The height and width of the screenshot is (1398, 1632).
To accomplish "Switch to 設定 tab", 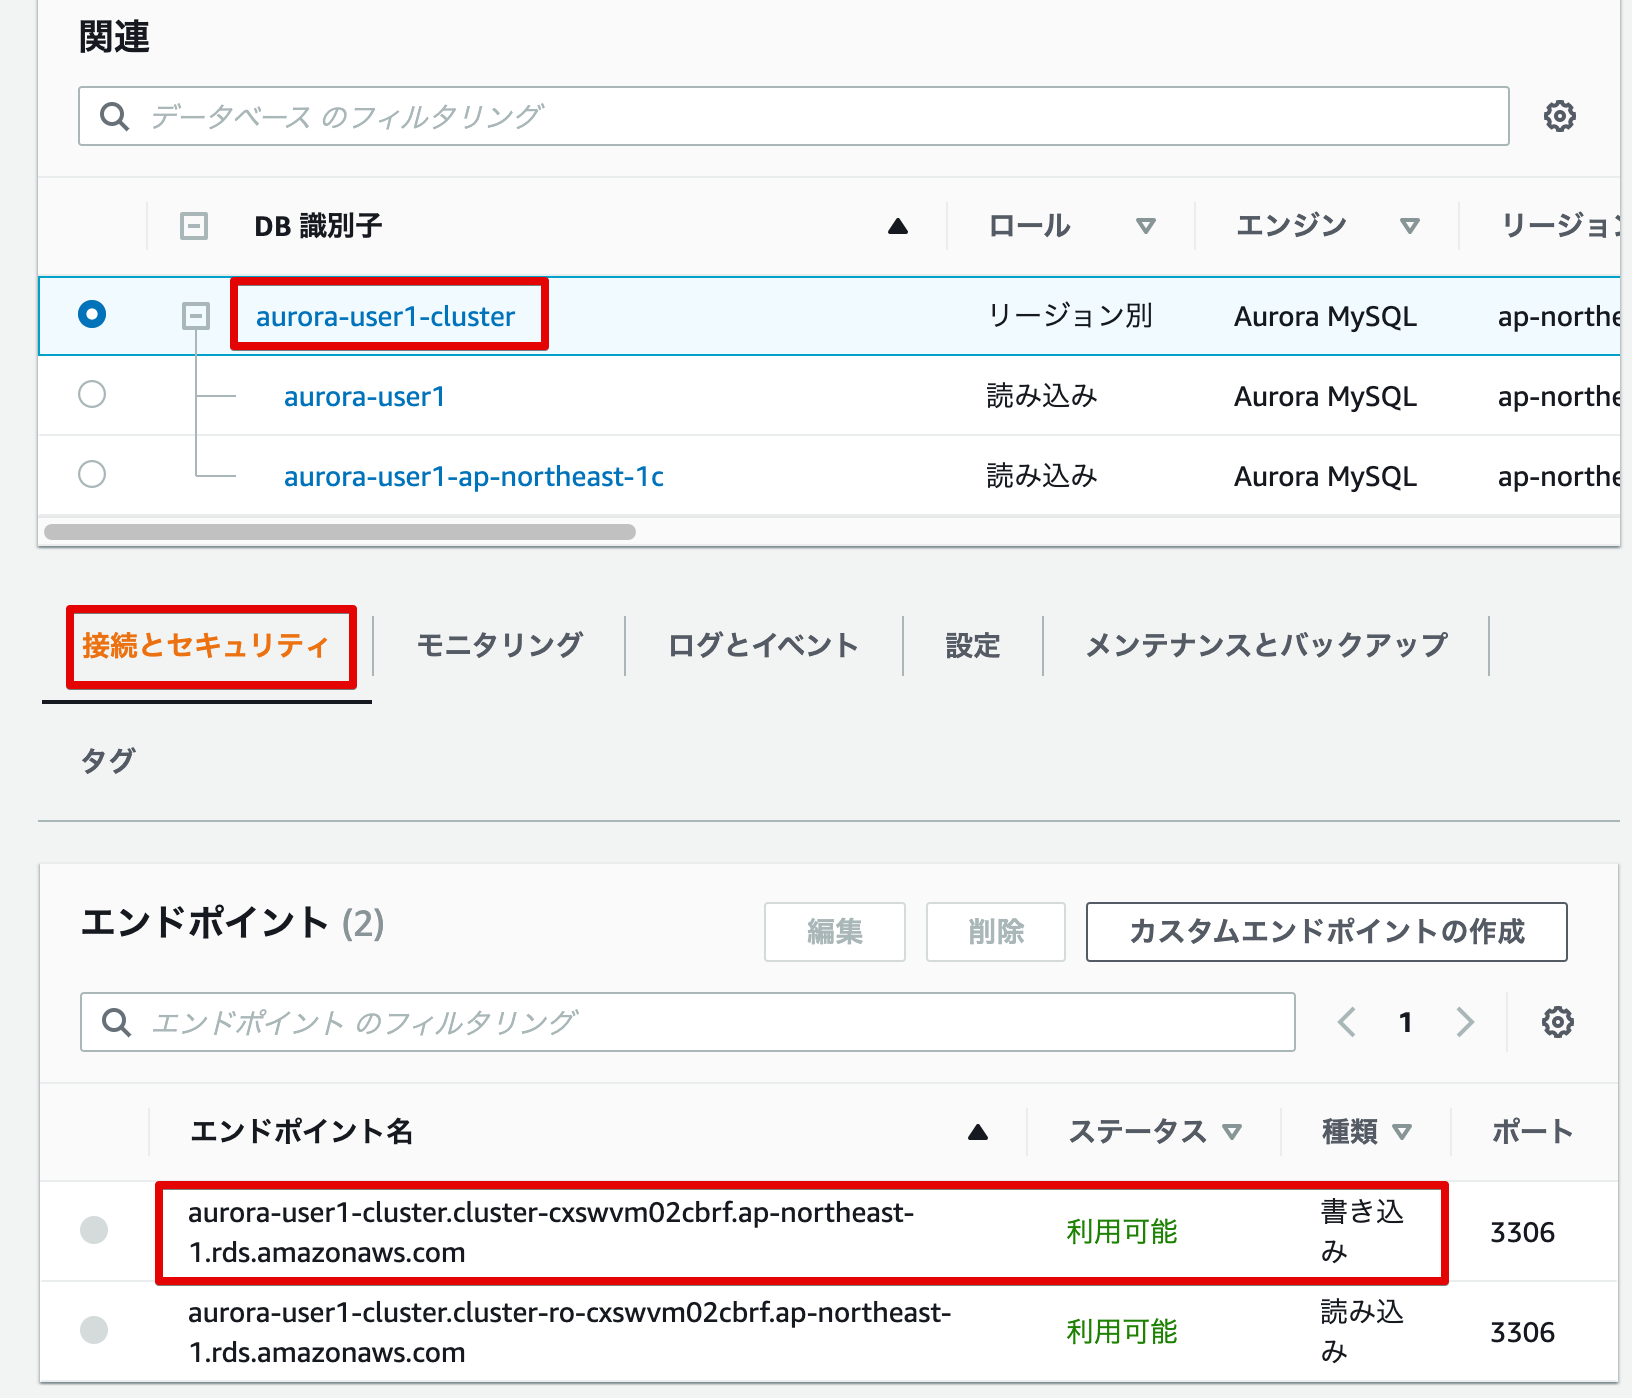I will tap(973, 646).
